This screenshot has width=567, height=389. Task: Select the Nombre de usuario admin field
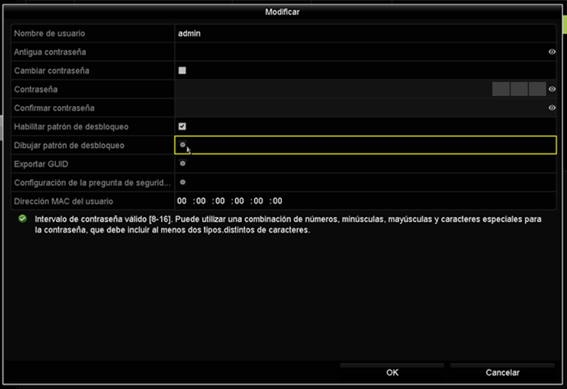(365, 33)
